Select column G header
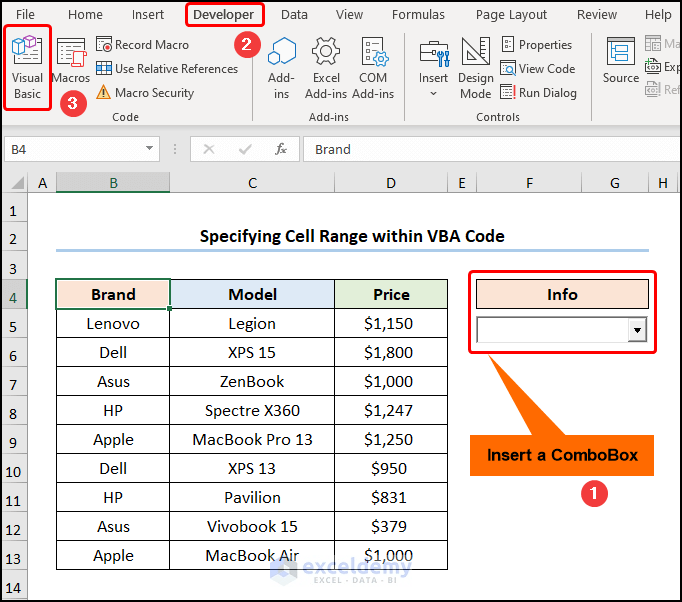Image resolution: width=682 pixels, height=602 pixels. pos(615,183)
